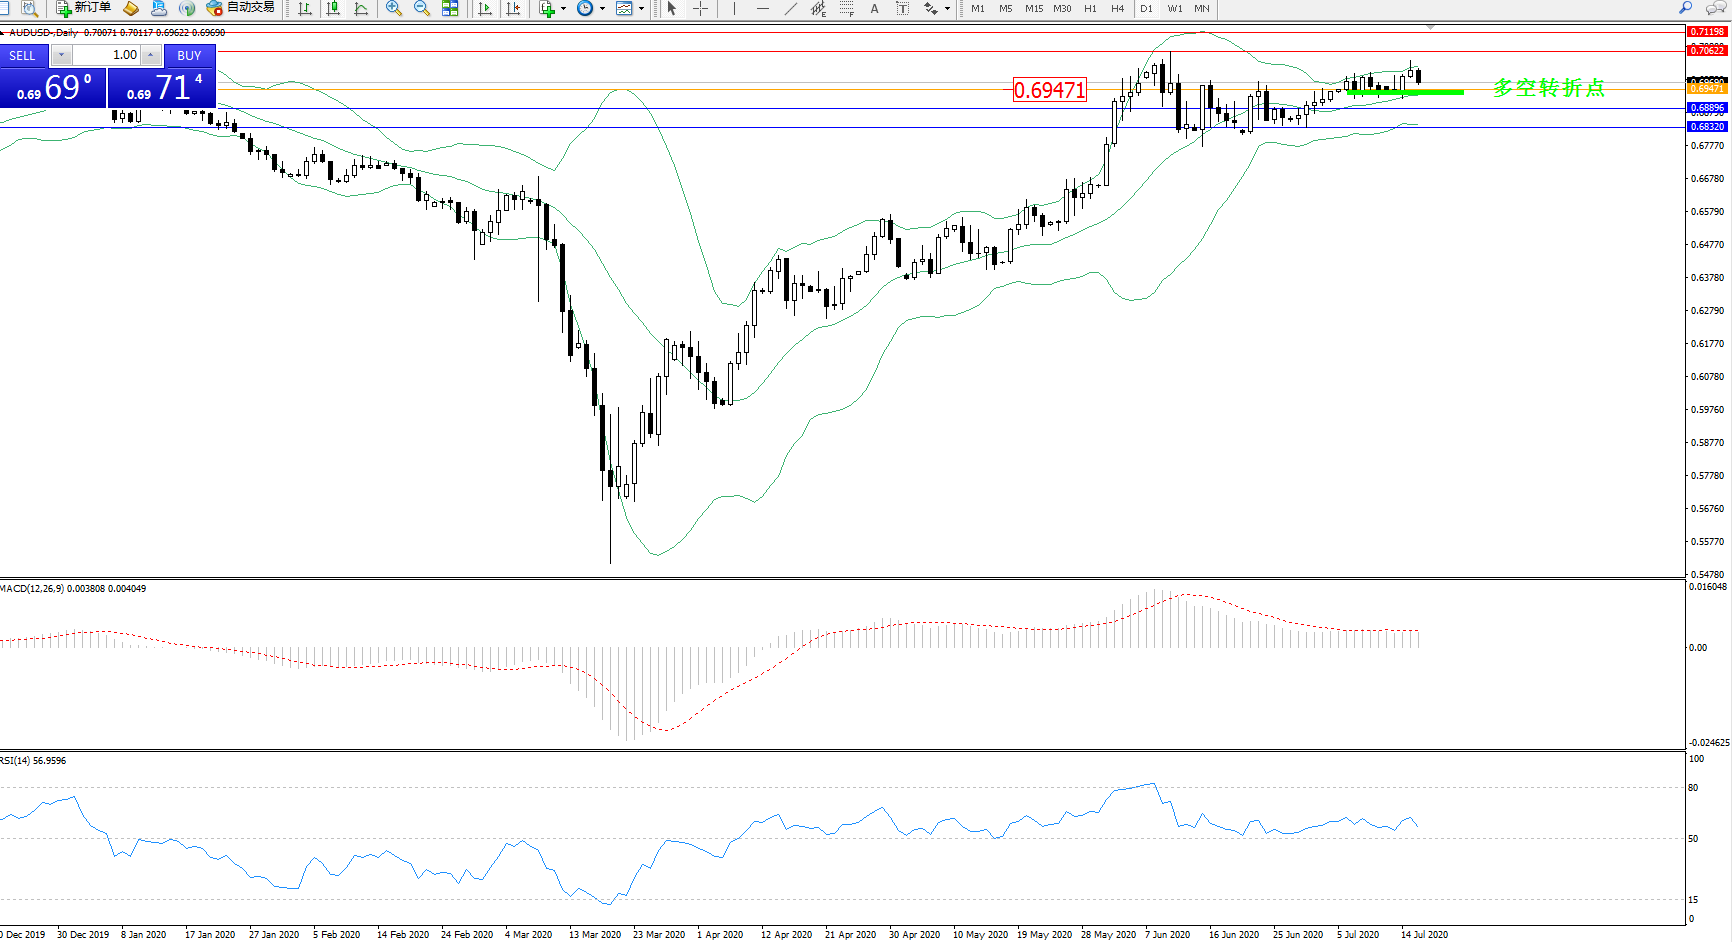Choose the trendline drawing tool
The width and height of the screenshot is (1732, 942).
coord(791,8)
